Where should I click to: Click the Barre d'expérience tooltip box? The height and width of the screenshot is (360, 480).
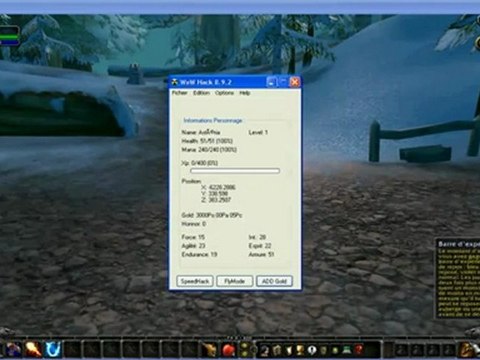458,279
